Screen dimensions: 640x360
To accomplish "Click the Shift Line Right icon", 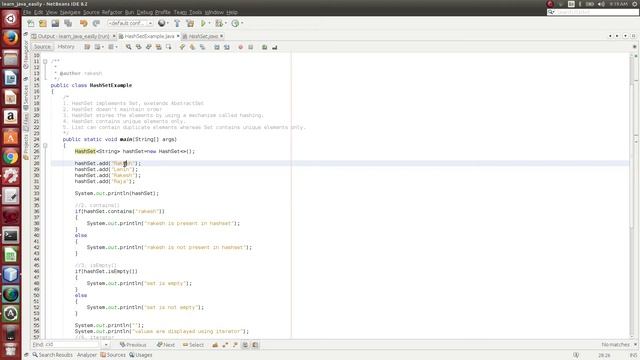I will (x=227, y=47).
